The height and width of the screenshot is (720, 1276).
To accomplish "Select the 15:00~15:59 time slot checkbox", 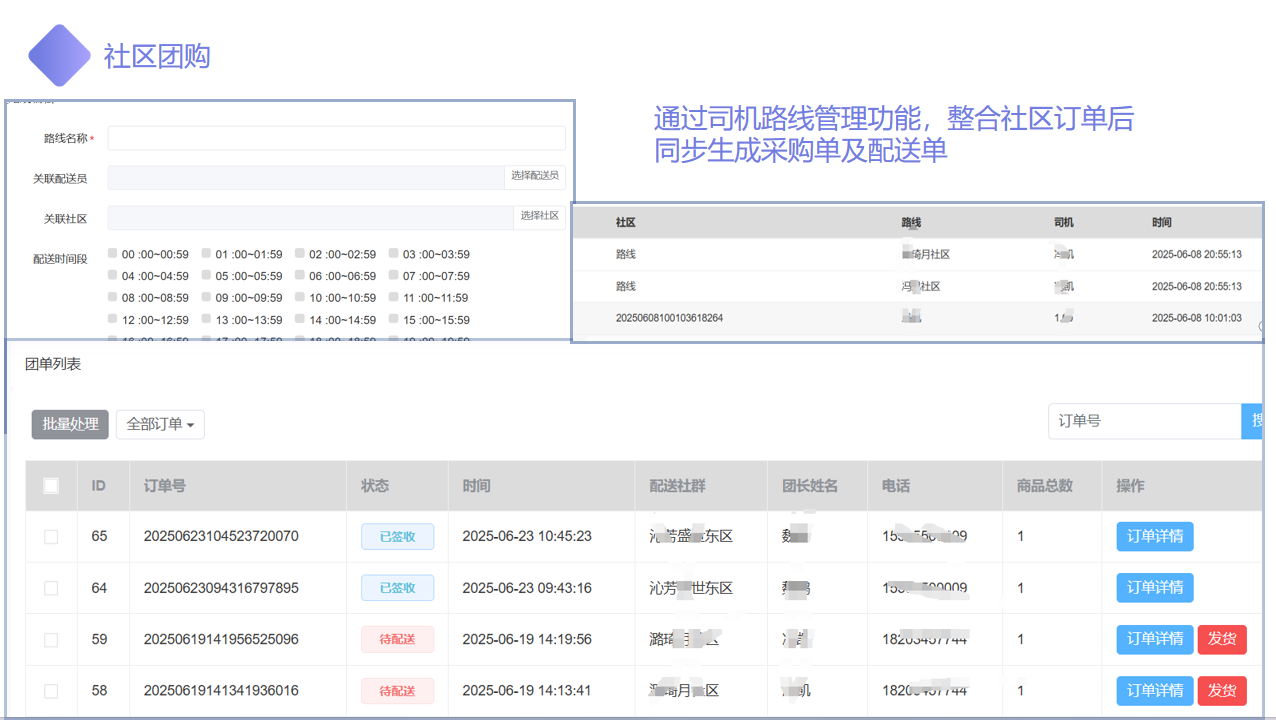I will (394, 320).
